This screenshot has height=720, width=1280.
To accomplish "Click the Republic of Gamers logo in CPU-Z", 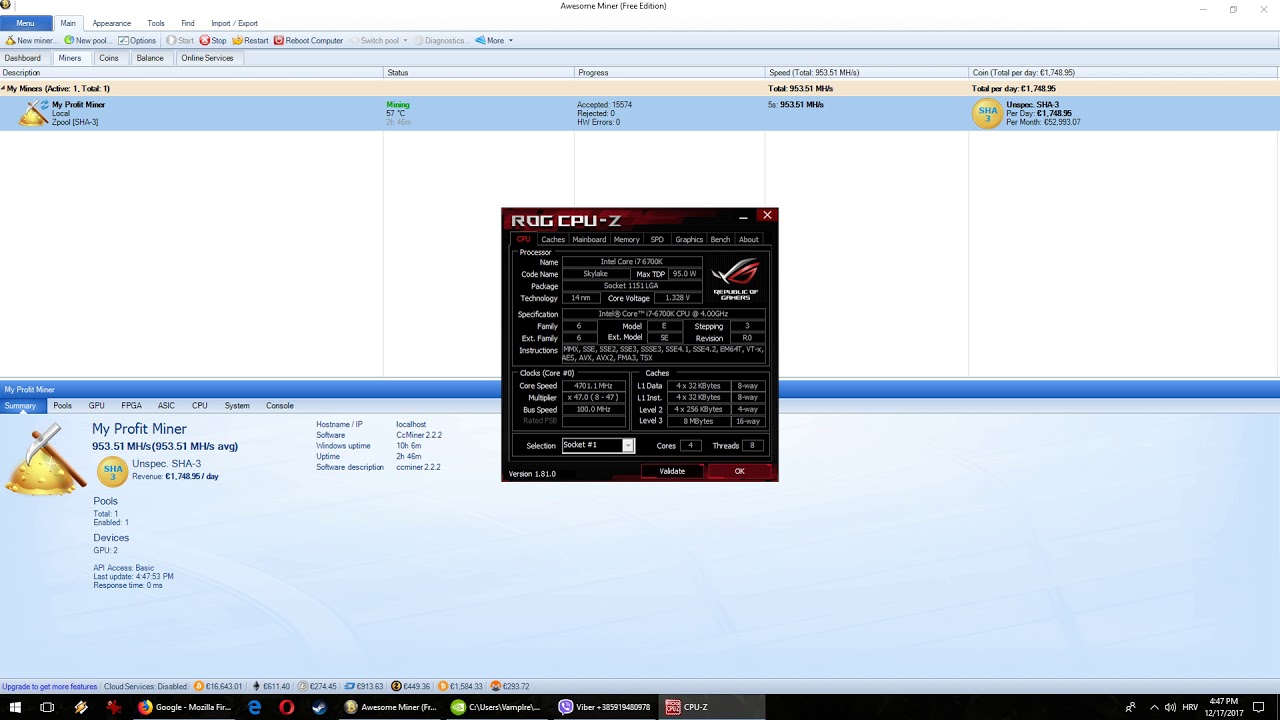I will [735, 280].
